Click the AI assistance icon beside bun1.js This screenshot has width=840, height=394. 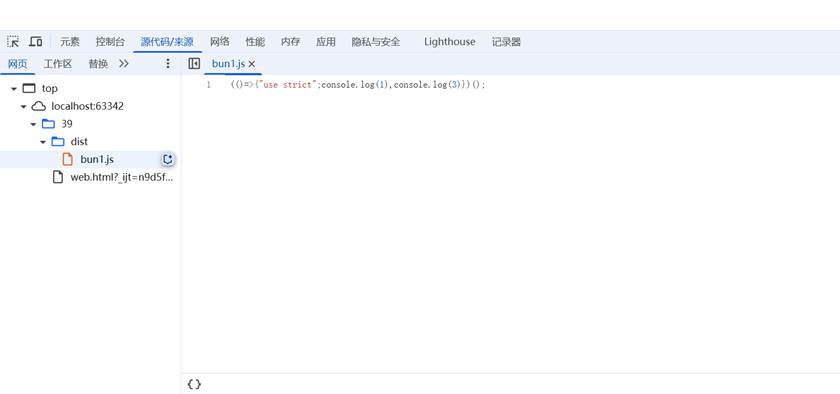click(168, 159)
